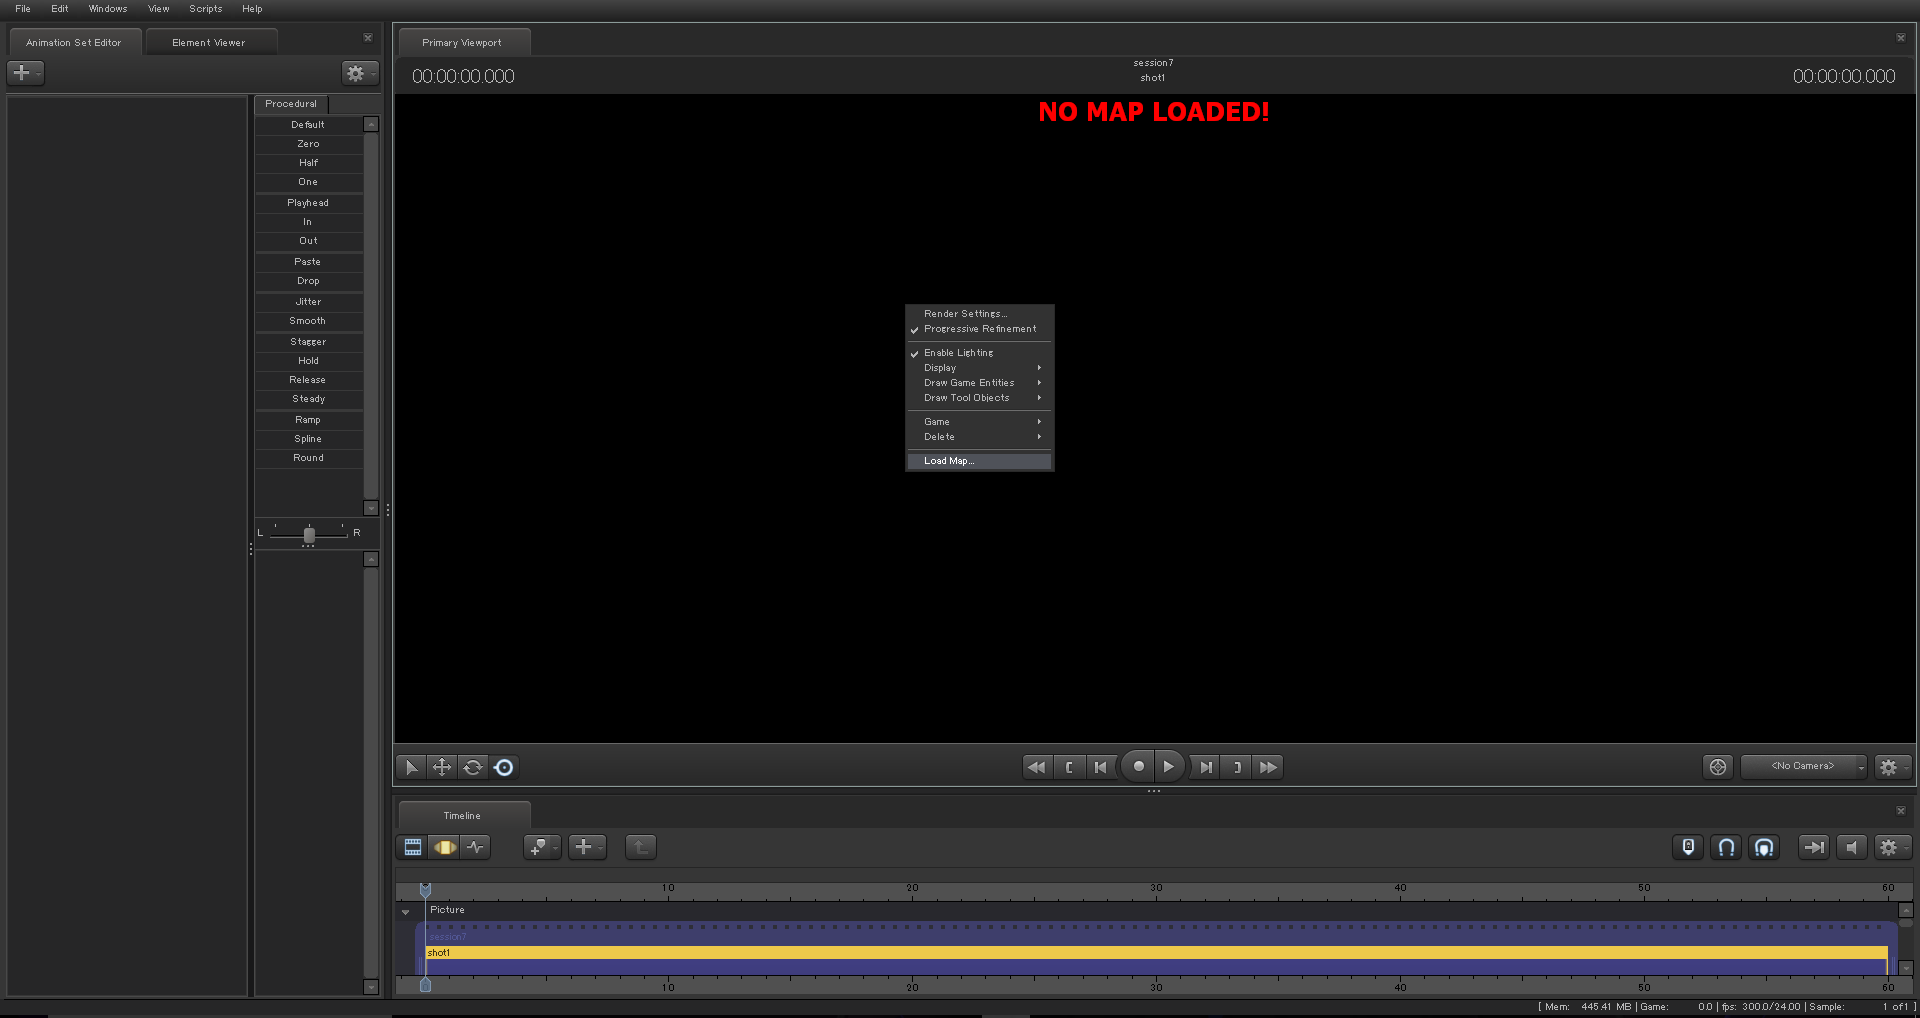Switch to the Clip Editor mode

pyautogui.click(x=413, y=847)
